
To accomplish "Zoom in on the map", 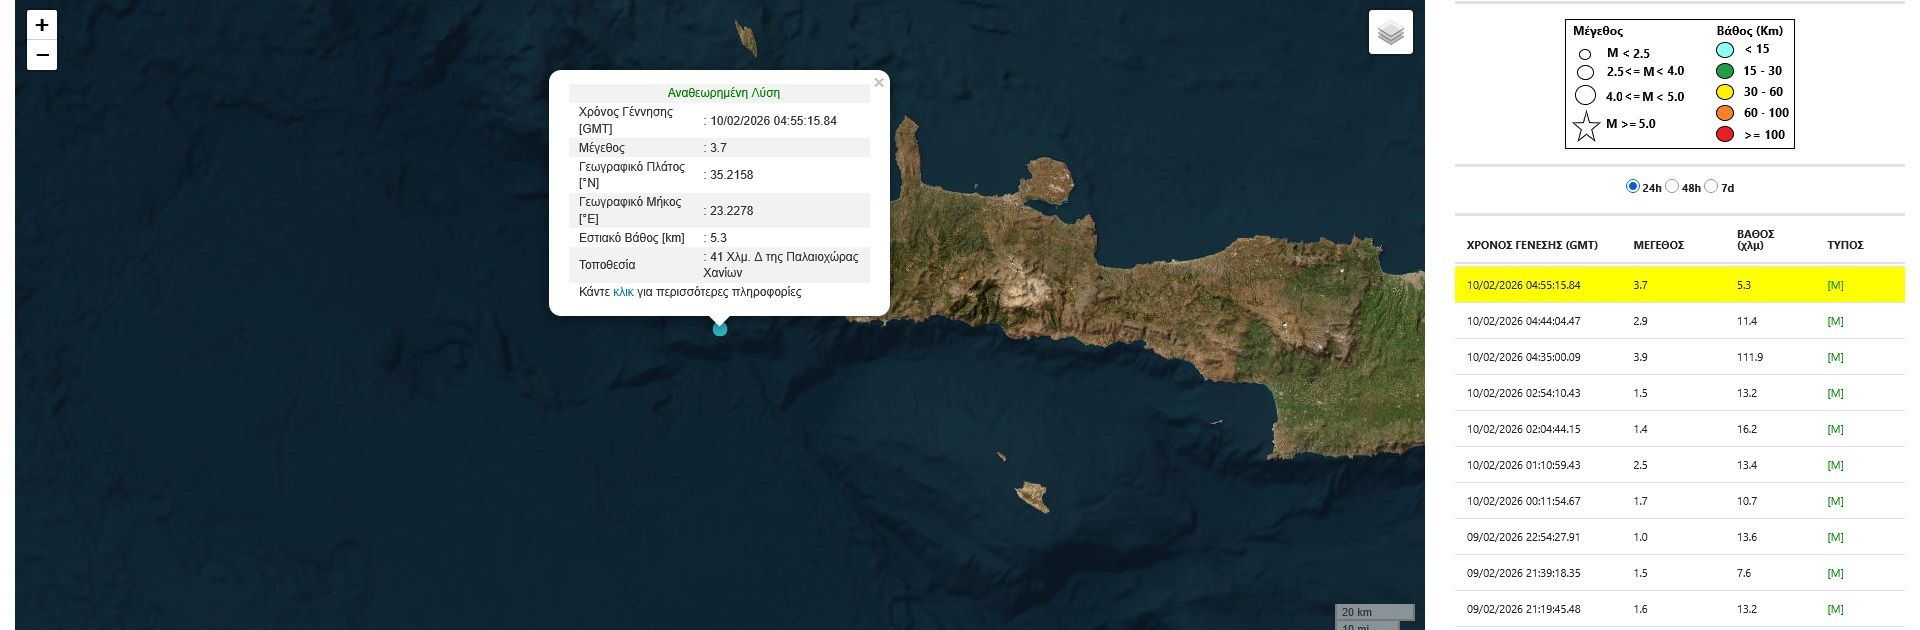I will [x=42, y=25].
